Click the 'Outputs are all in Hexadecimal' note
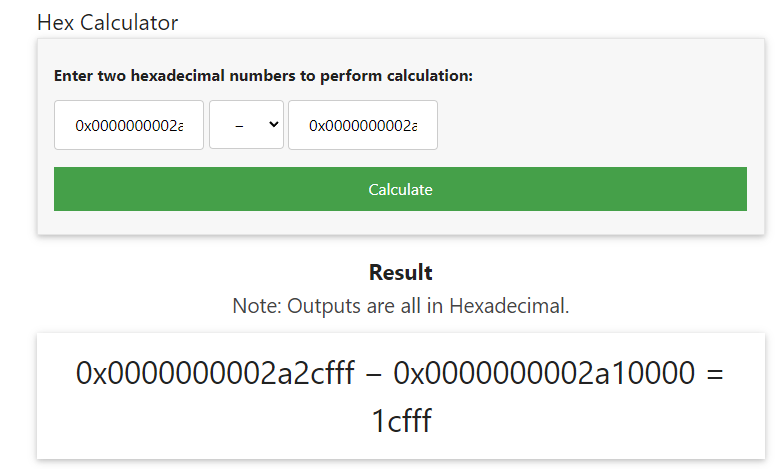The width and height of the screenshot is (775, 469). 428,306
